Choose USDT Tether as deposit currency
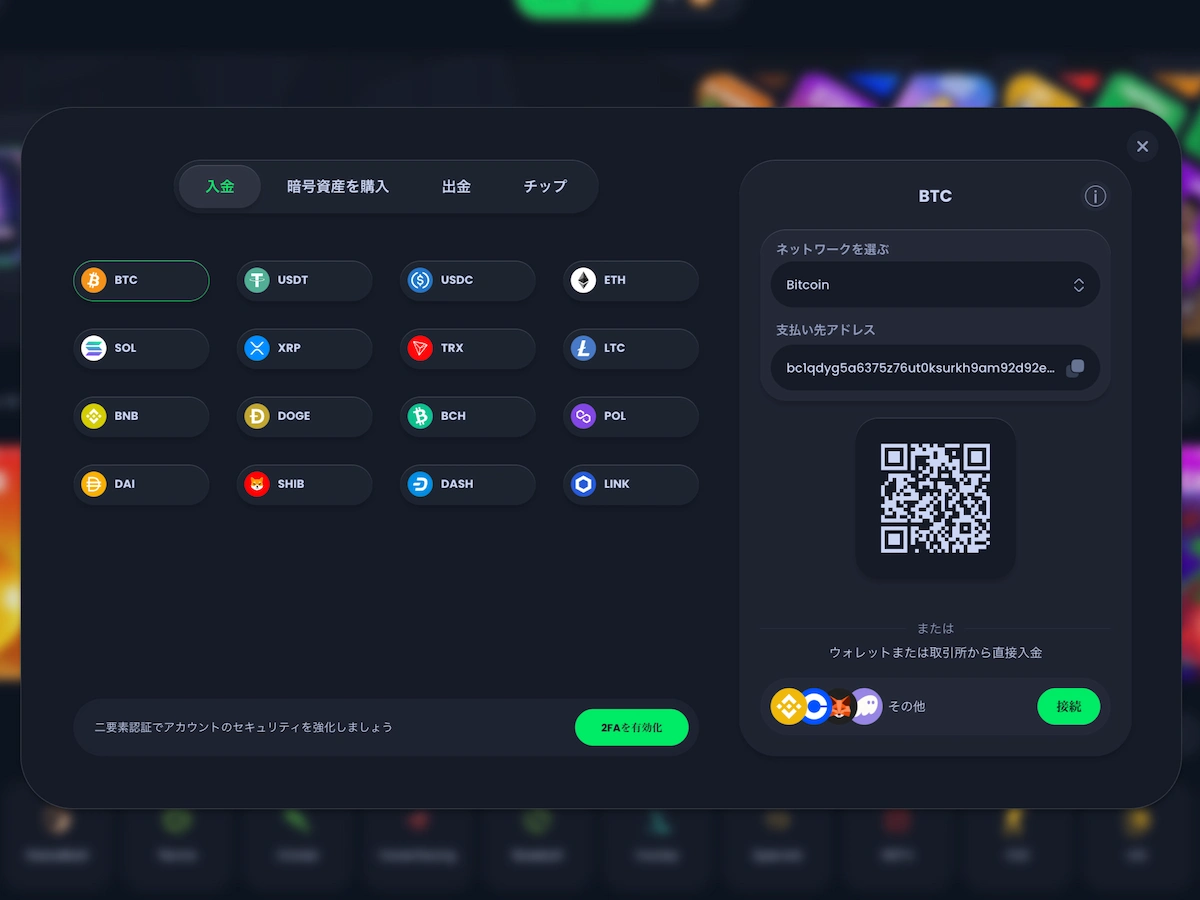Viewport: 1200px width, 900px height. 304,281
